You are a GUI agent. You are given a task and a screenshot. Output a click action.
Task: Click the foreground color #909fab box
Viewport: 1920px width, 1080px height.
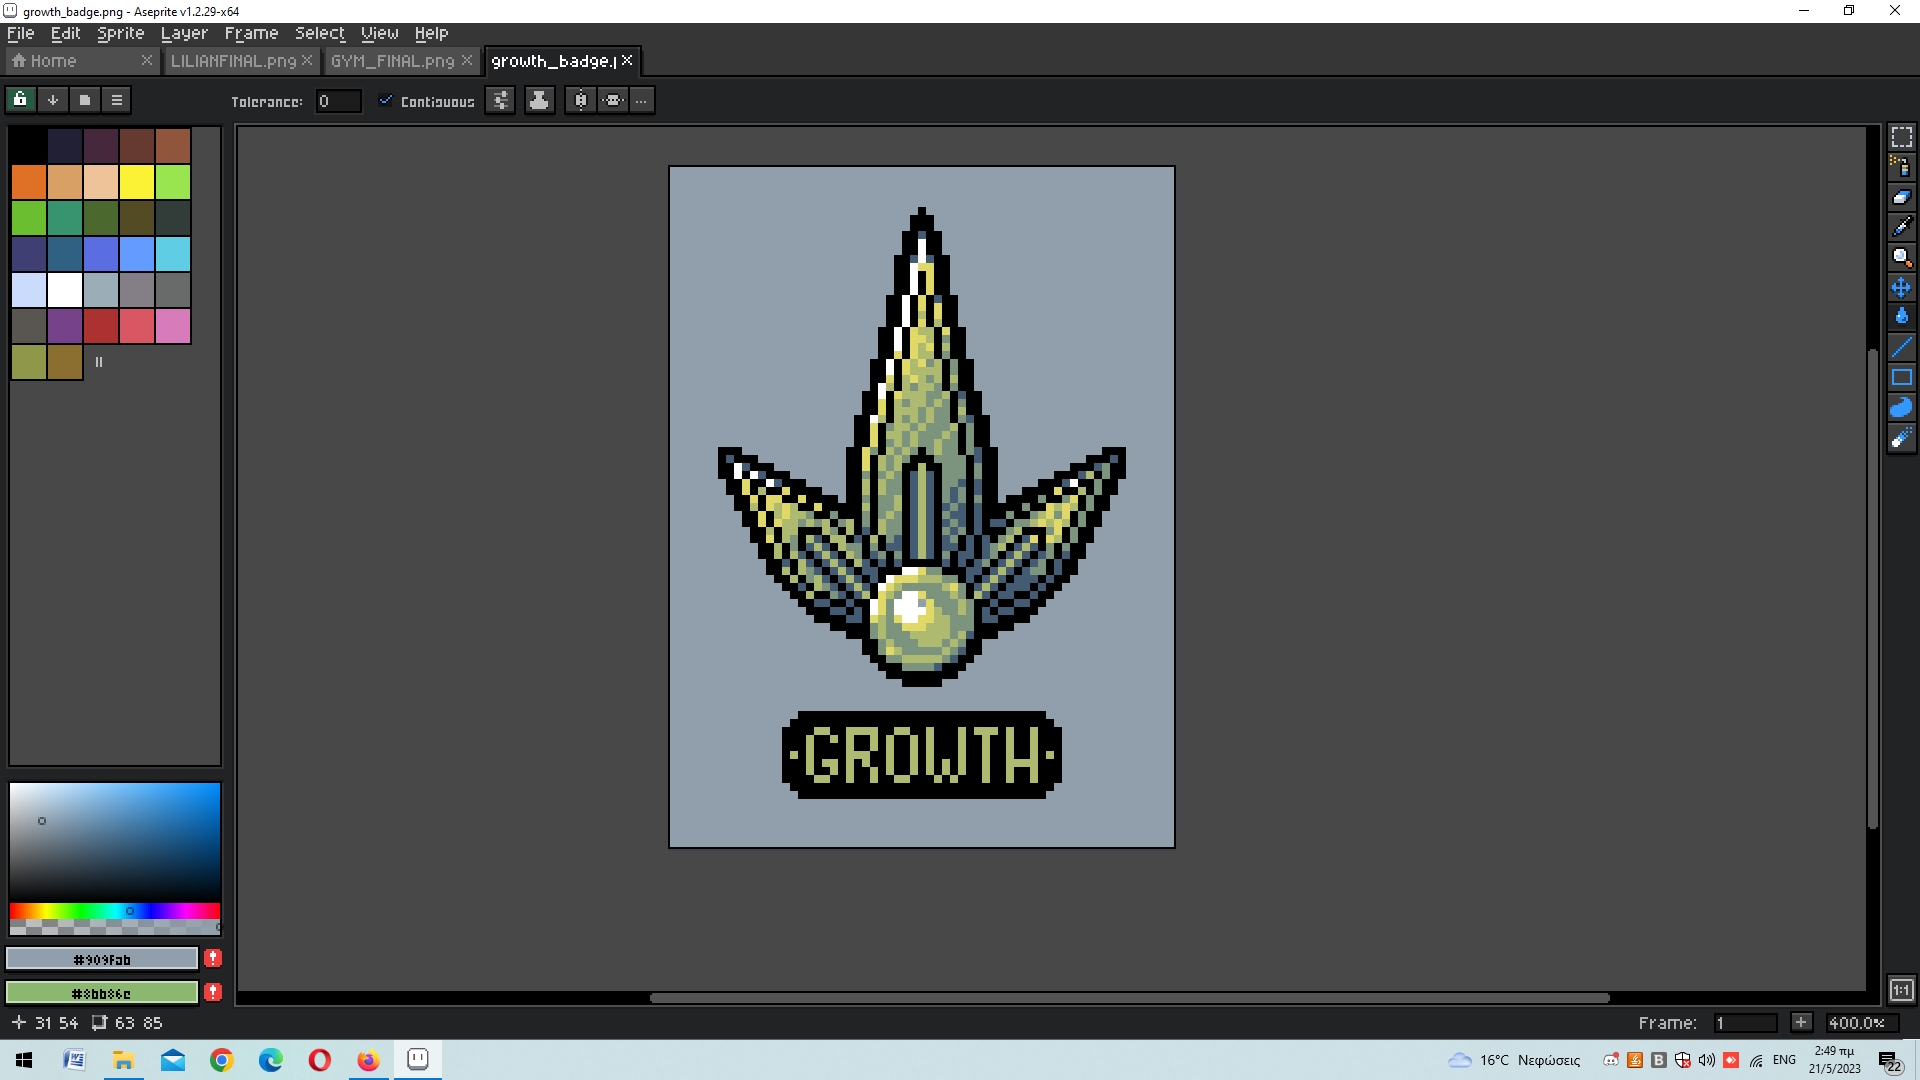102,959
